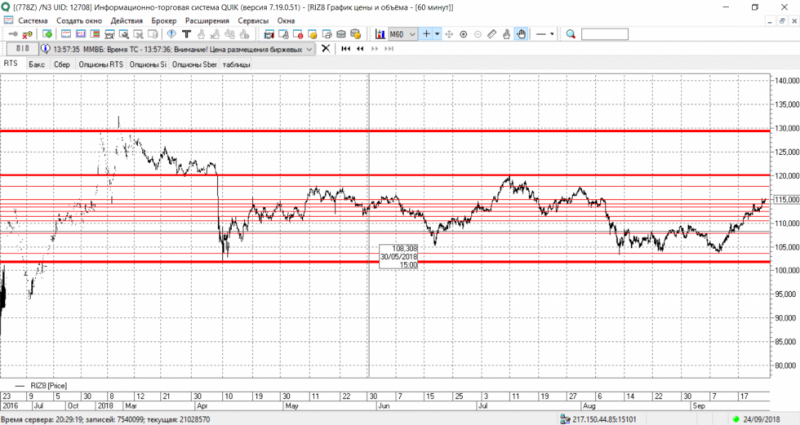The height and width of the screenshot is (425, 800).
Task: Click the date 24/09/2018 in status bar
Action: (761, 419)
